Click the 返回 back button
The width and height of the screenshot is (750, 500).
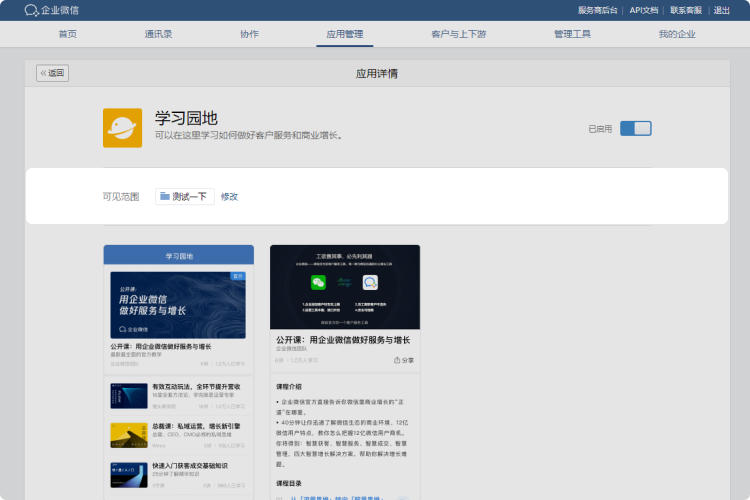[53, 73]
